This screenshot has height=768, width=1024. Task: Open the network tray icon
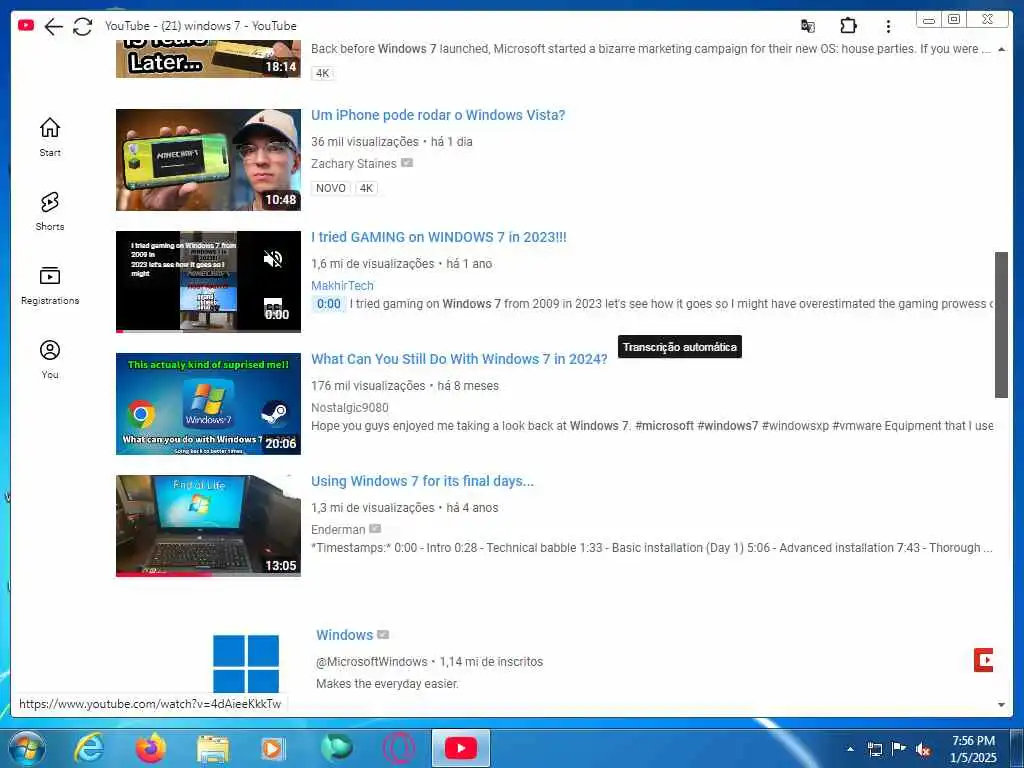pyautogui.click(x=875, y=749)
